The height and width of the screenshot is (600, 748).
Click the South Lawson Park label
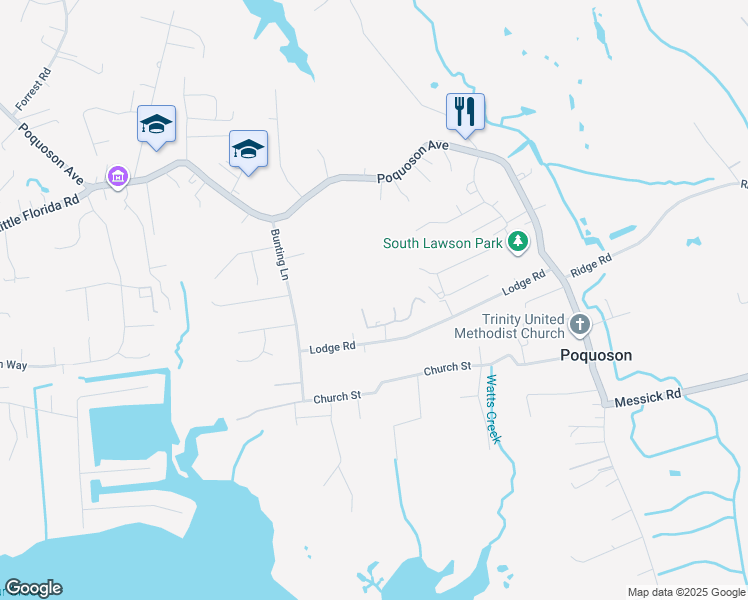point(442,243)
